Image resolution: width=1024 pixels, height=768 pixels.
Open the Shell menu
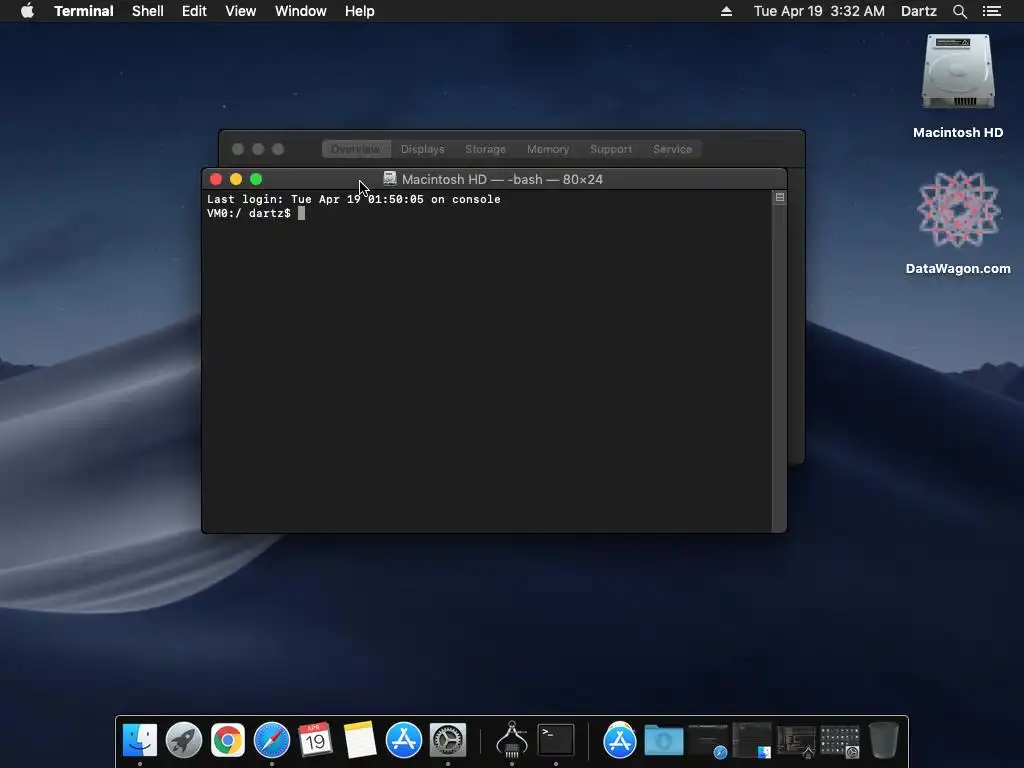click(148, 11)
